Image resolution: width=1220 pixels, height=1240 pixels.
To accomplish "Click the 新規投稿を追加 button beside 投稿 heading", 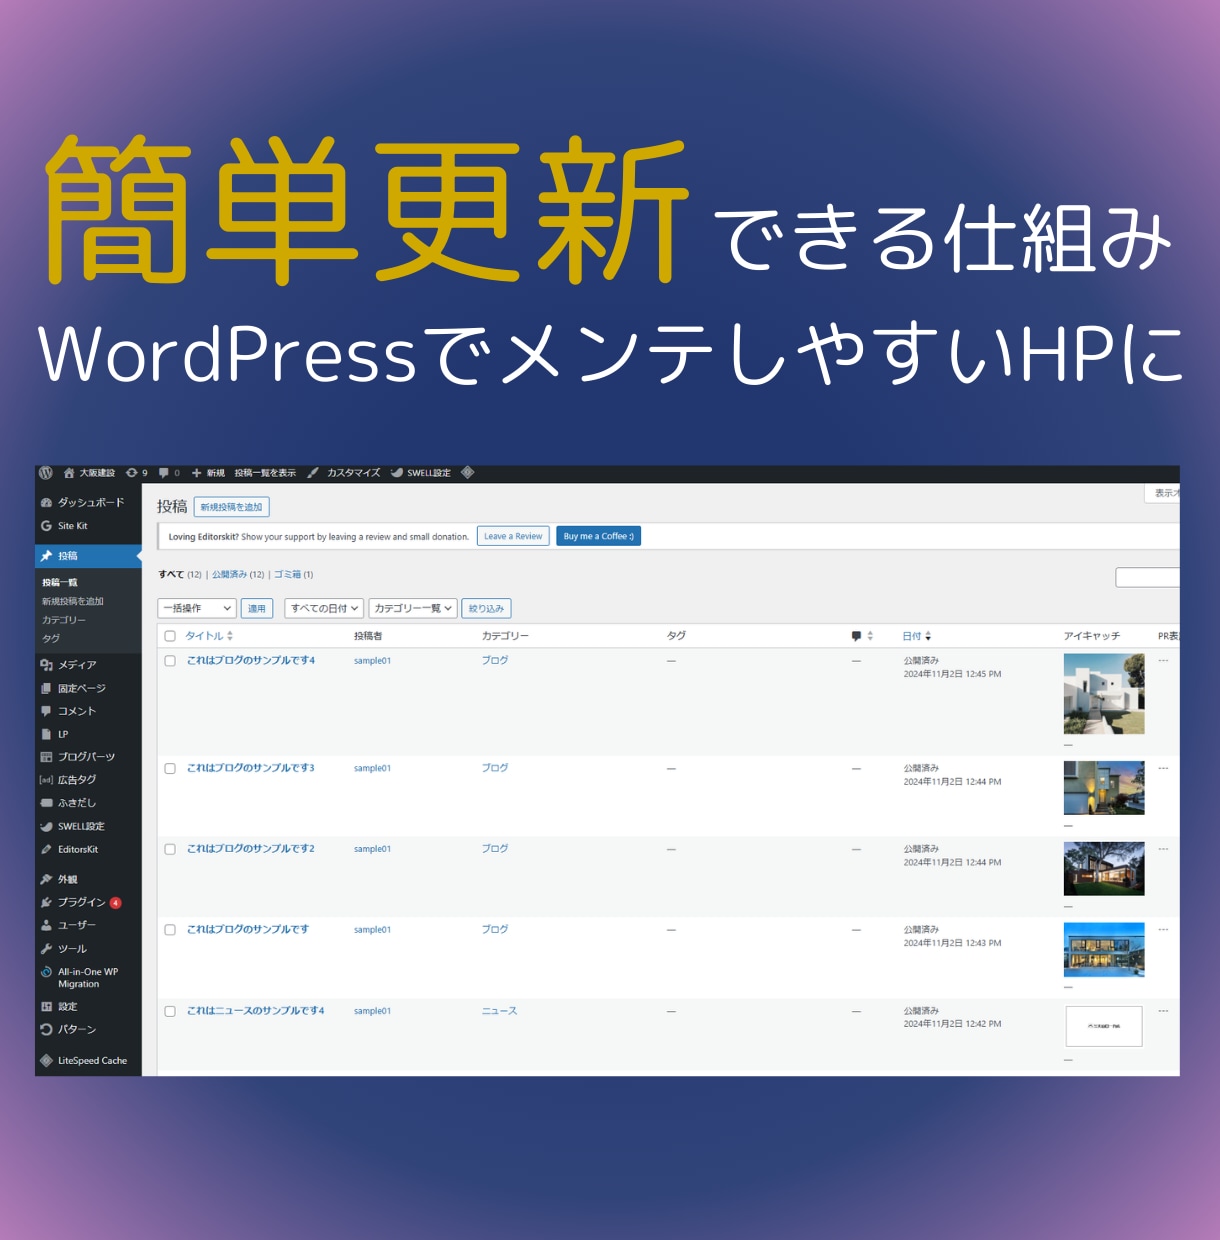I will (x=231, y=507).
